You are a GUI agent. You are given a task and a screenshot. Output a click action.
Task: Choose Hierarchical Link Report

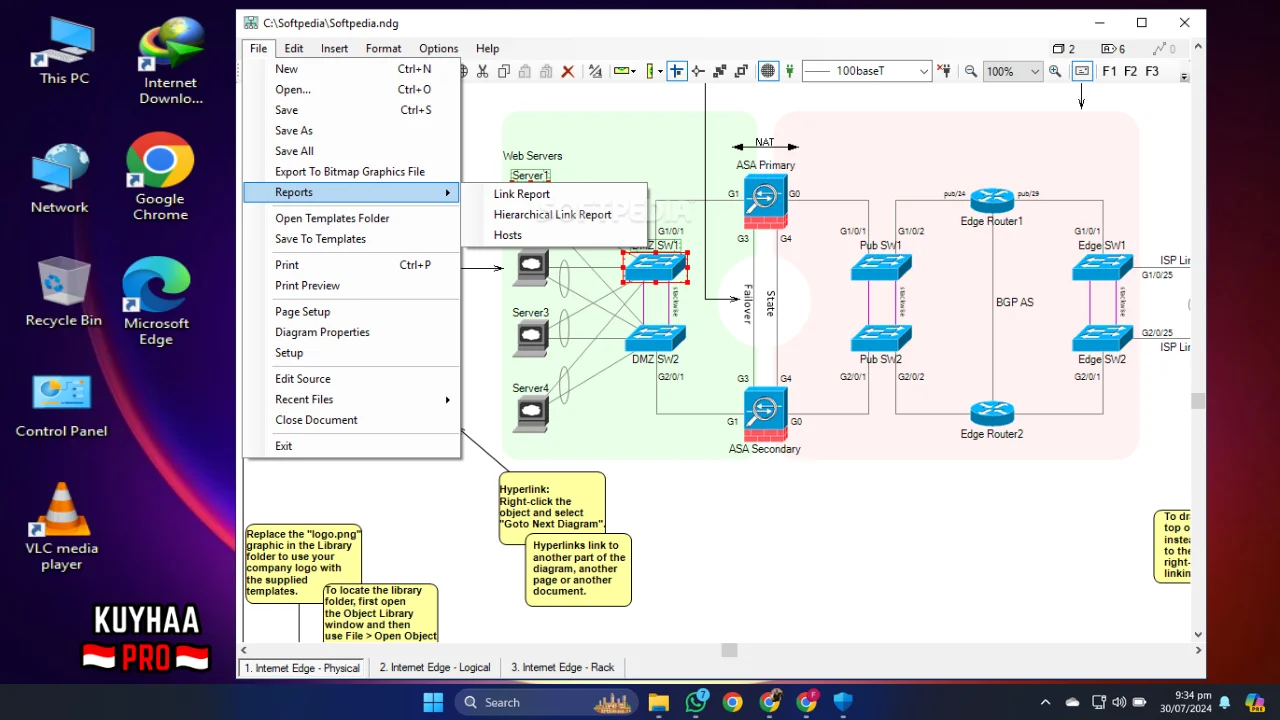[553, 214]
